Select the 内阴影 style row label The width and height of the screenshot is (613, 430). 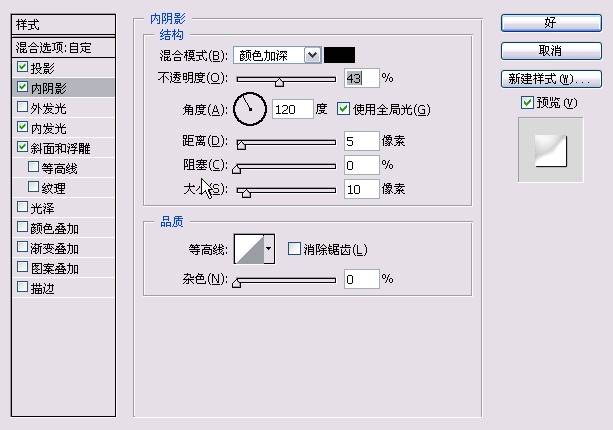[x=48, y=88]
